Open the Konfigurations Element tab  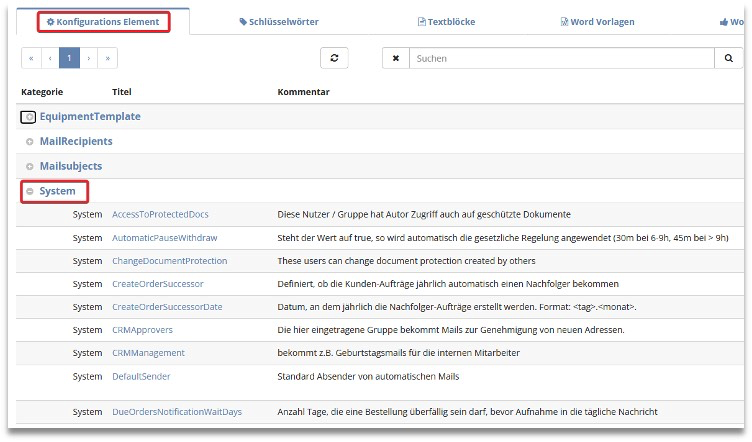tap(103, 22)
